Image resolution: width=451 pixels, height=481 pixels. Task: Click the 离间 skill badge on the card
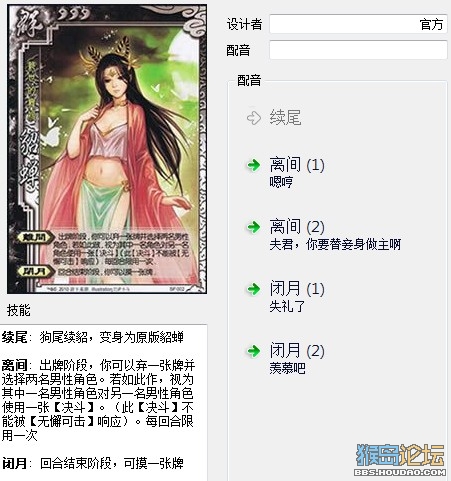pyautogui.click(x=36, y=237)
